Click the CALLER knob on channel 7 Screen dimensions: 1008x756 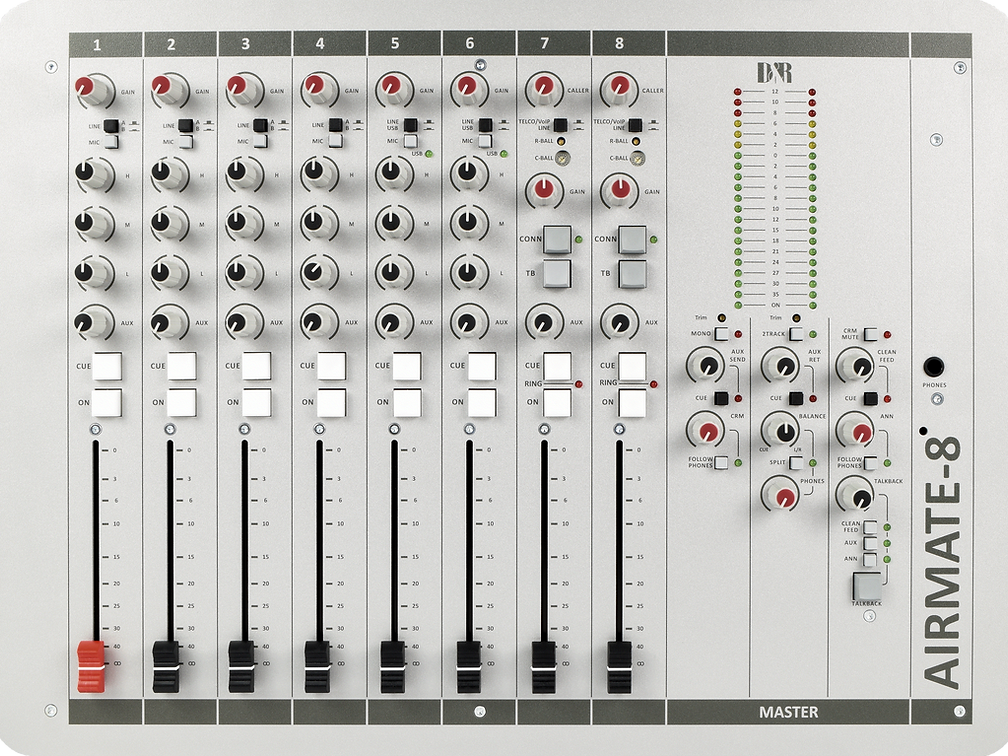pos(544,89)
